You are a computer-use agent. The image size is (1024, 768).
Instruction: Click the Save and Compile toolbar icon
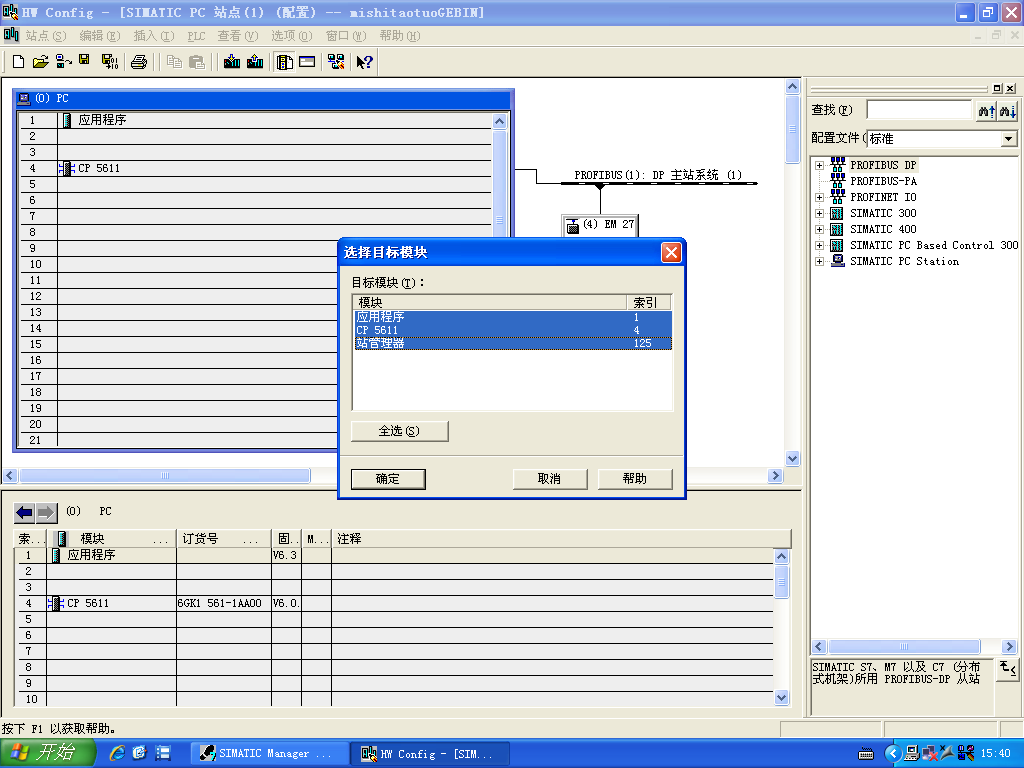pos(110,61)
